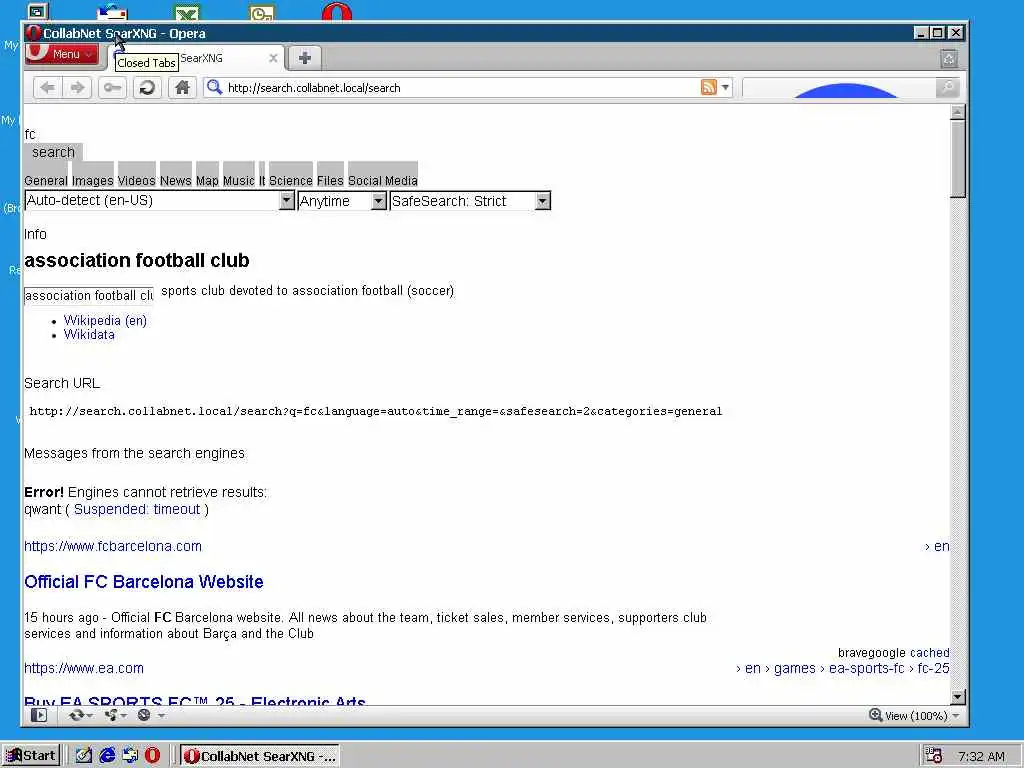Switch to the Videos category tab

(x=136, y=180)
